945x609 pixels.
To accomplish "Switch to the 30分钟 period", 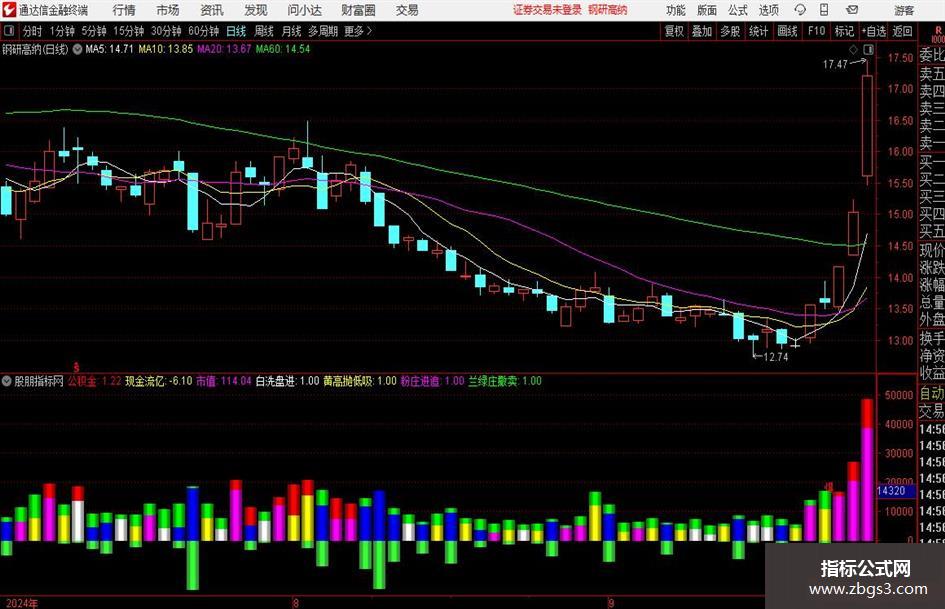I will point(166,31).
